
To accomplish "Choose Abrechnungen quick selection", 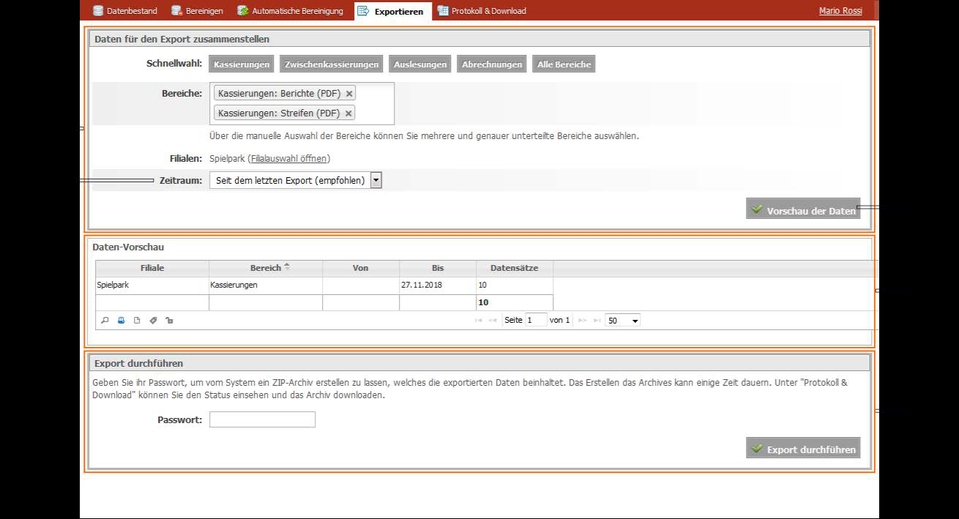I will pos(492,64).
